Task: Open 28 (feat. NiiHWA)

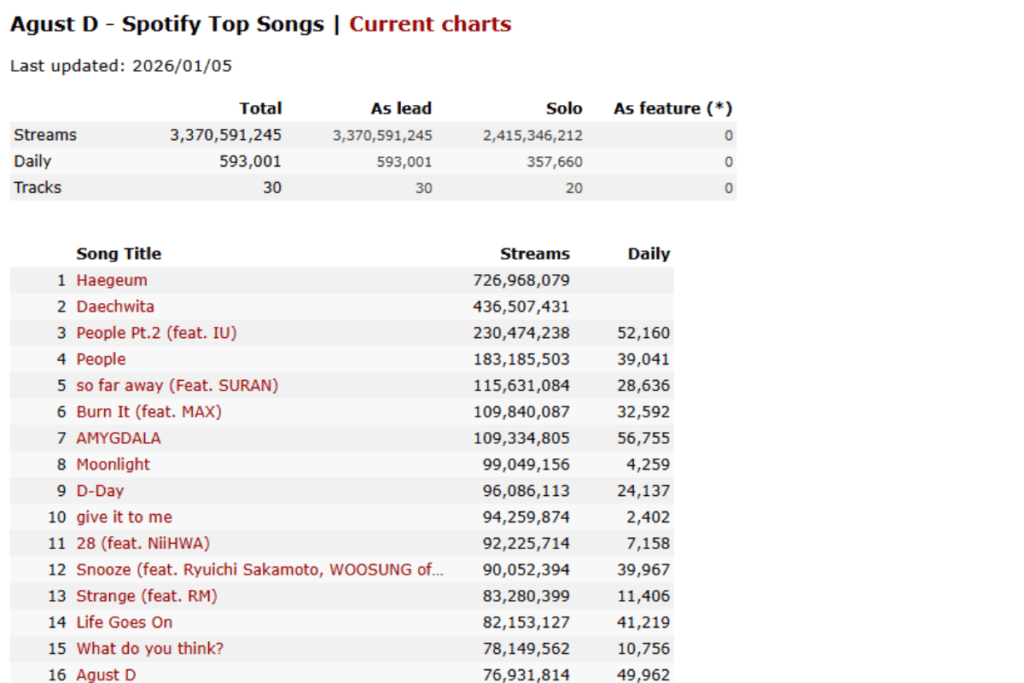Action: click(x=143, y=543)
